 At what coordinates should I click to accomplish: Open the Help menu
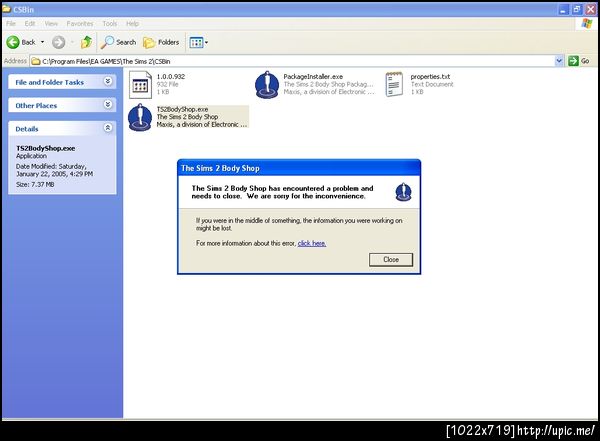(132, 24)
